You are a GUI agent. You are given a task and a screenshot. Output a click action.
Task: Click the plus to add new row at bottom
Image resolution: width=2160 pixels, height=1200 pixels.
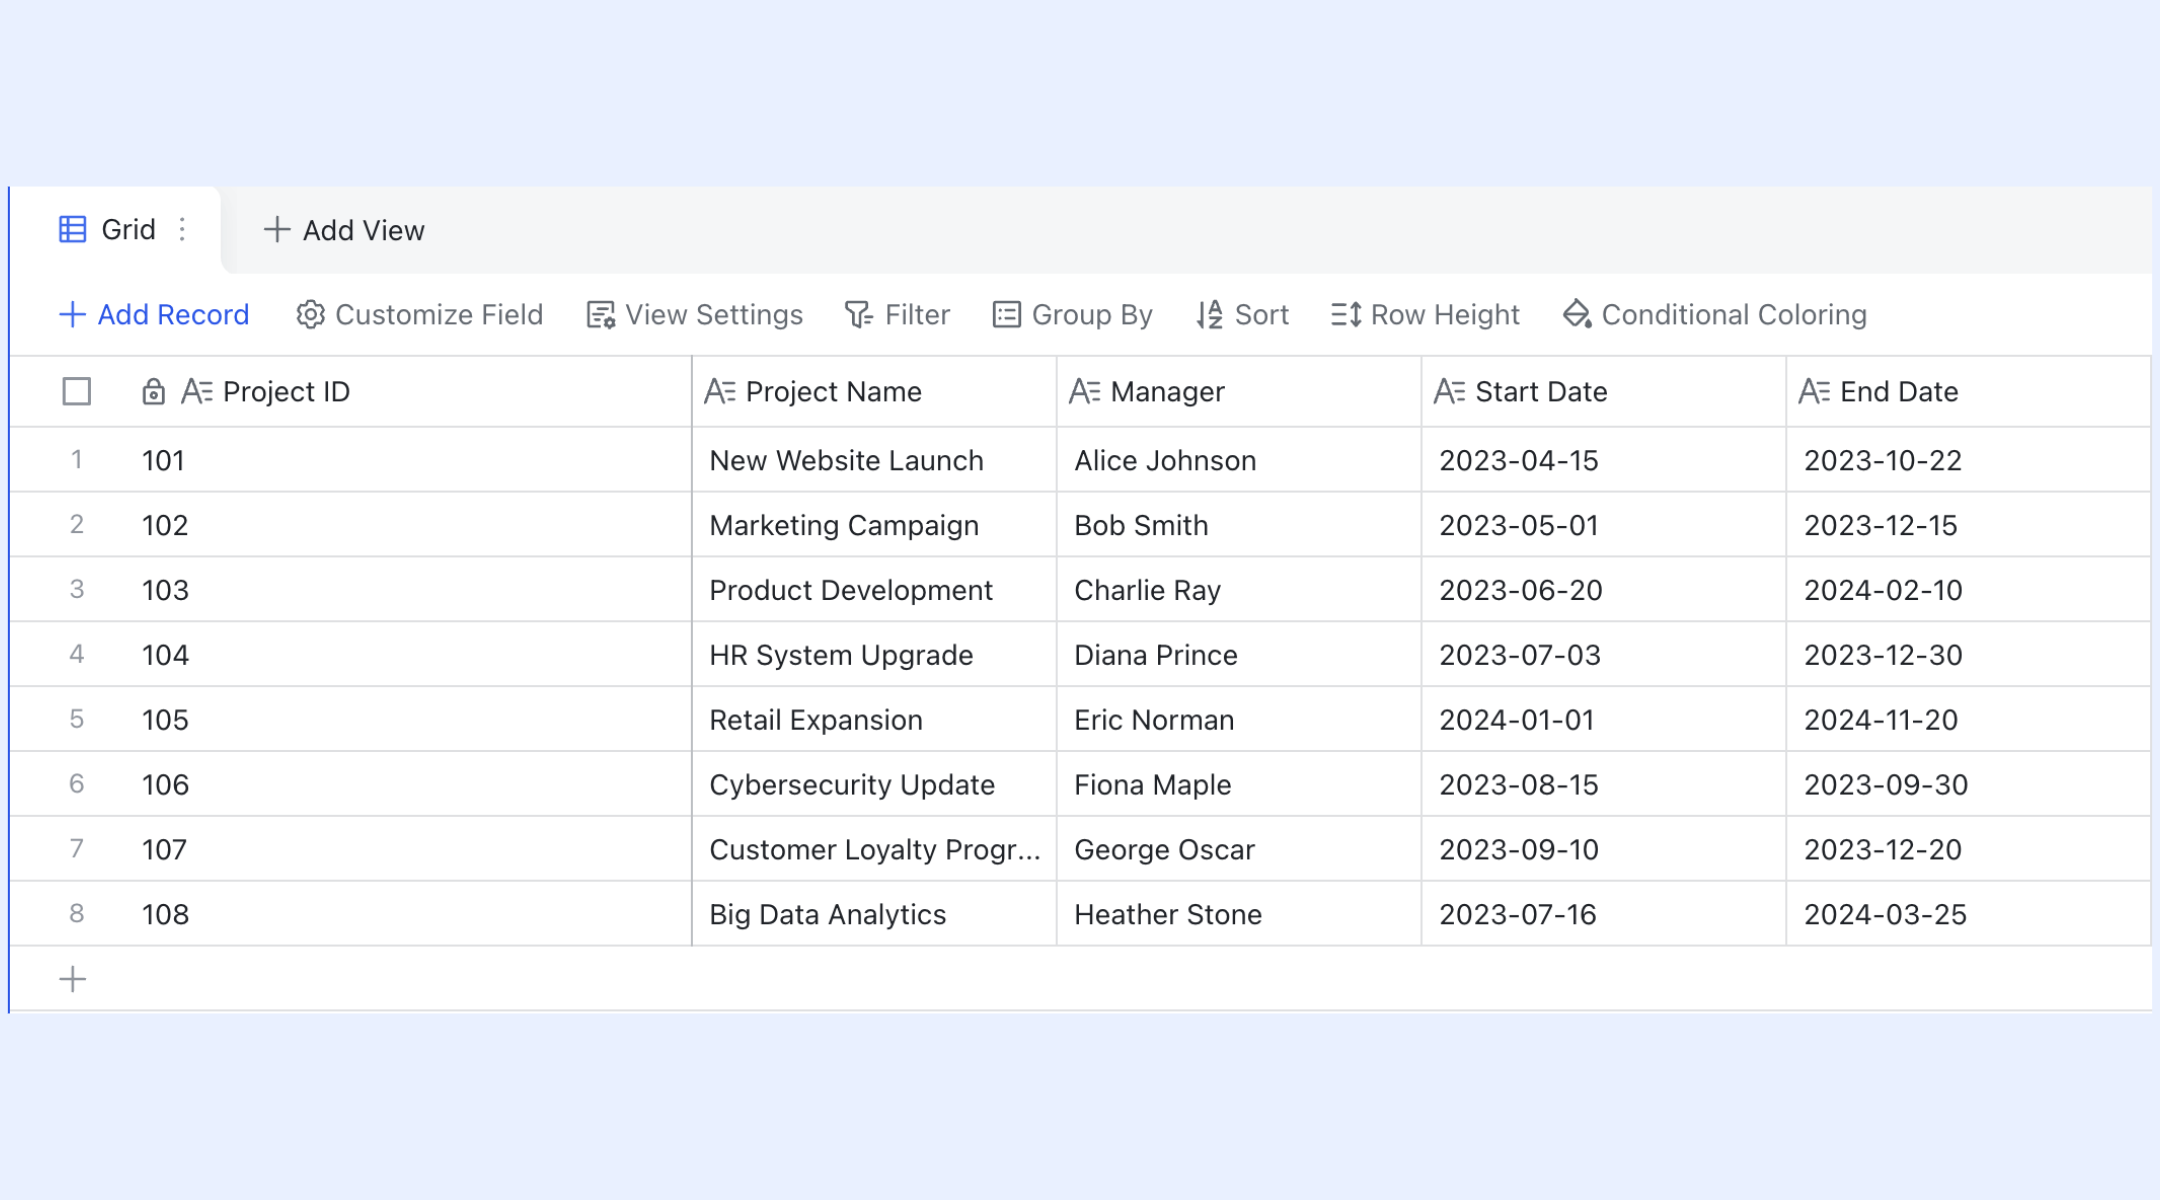coord(73,979)
